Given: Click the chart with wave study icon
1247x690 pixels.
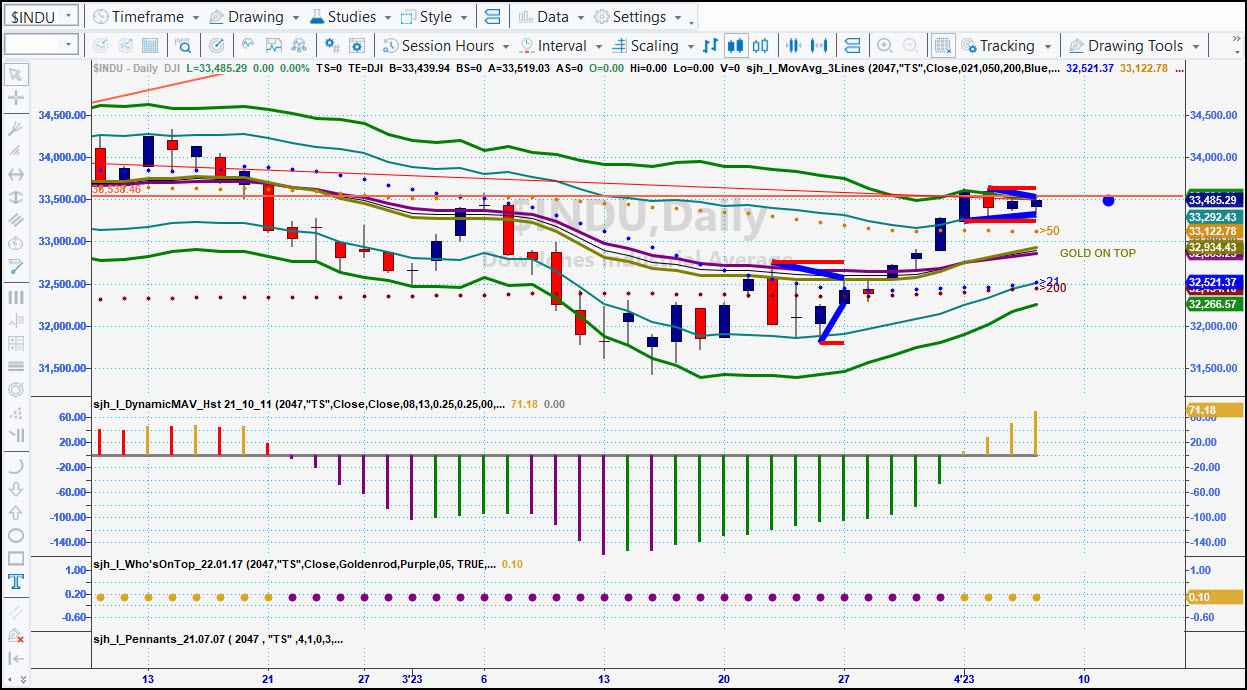Looking at the screenshot, I should point(273,46).
